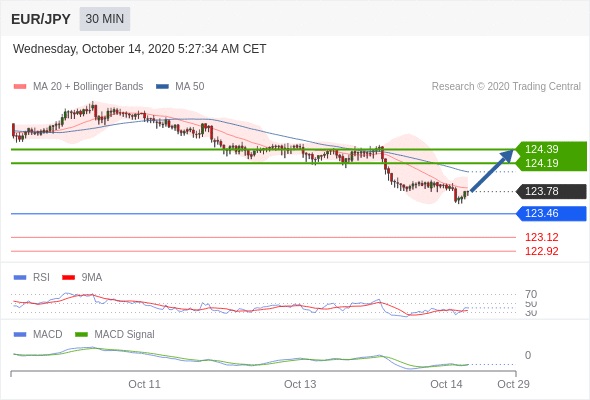
Task: Click the Oct 29 date marker
Action: point(513,384)
